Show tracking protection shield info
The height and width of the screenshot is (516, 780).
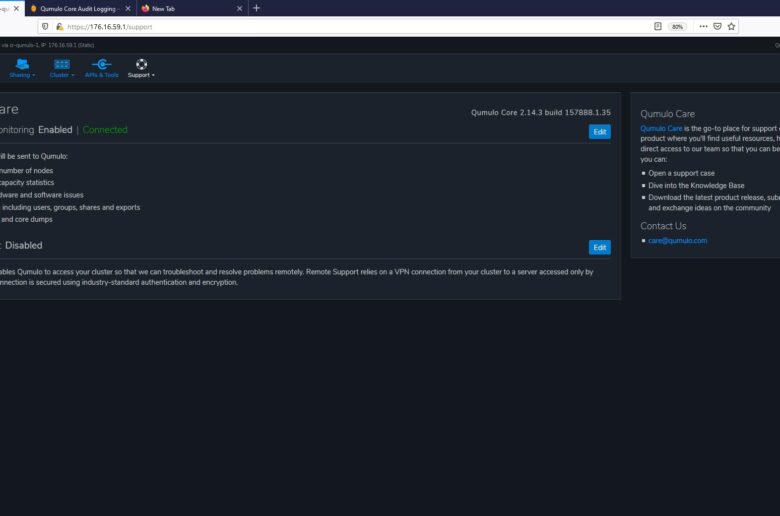pyautogui.click(x=45, y=27)
